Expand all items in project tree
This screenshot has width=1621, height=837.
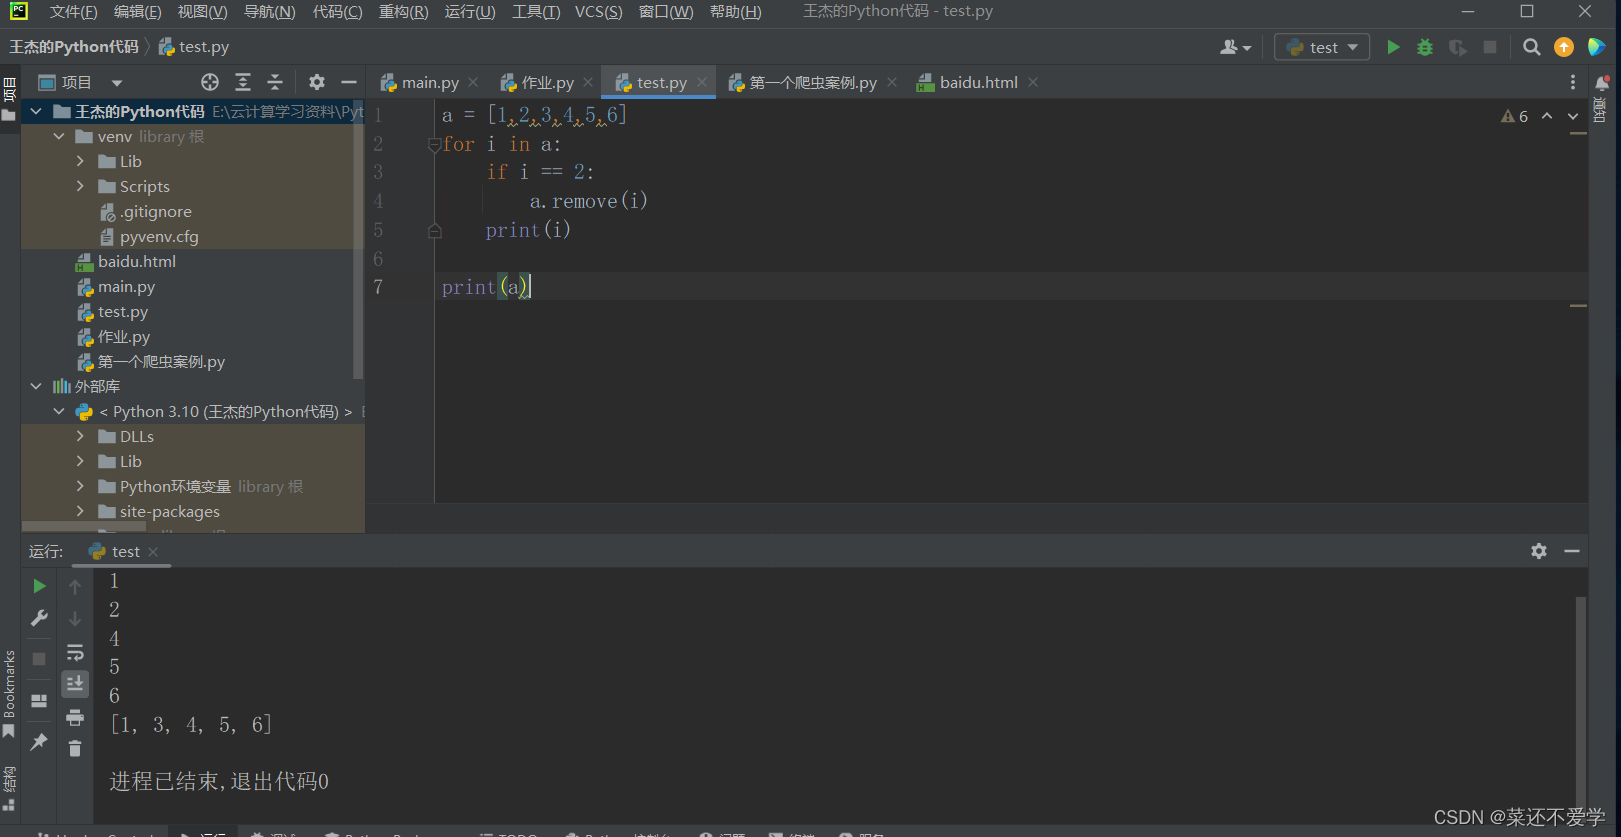coord(243,82)
